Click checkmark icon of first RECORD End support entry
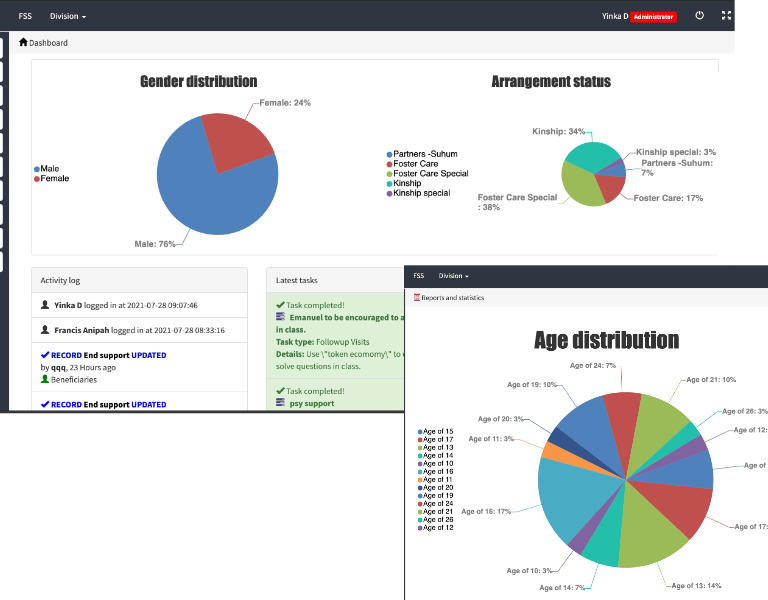The width and height of the screenshot is (768, 600). point(45,355)
